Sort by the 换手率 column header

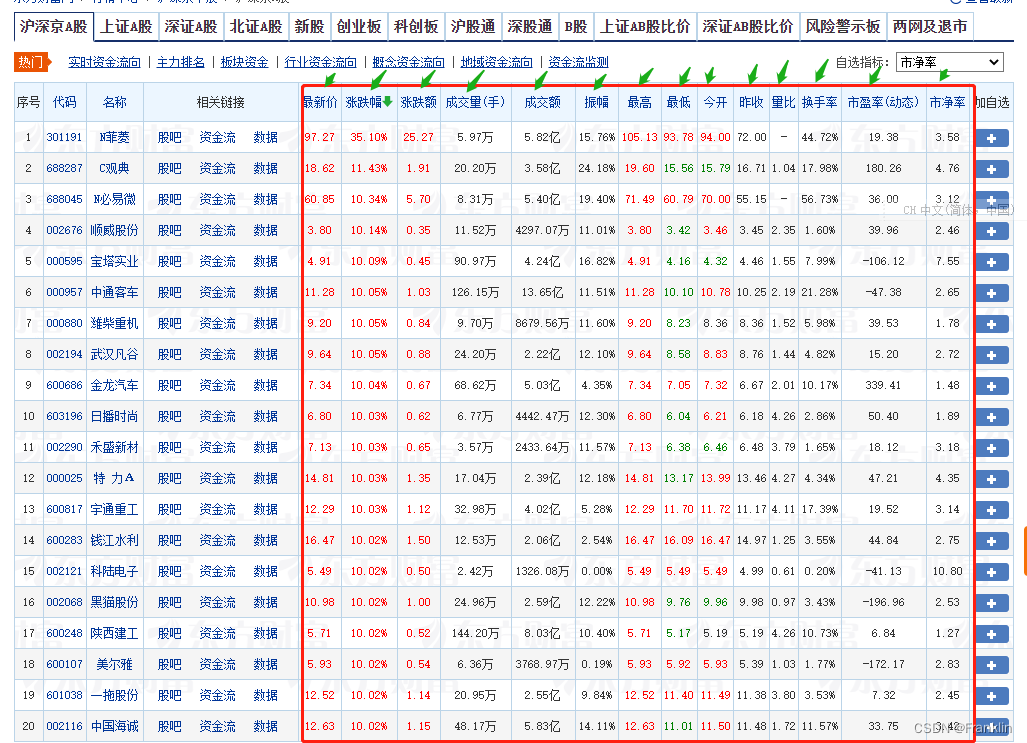pos(819,102)
